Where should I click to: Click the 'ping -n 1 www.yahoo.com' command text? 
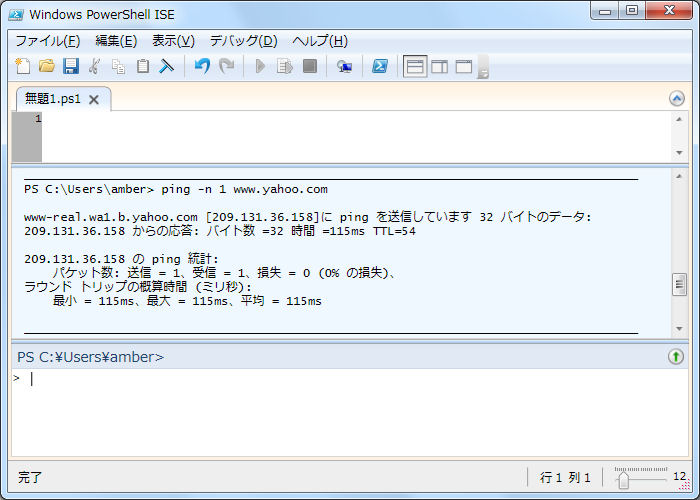(244, 189)
